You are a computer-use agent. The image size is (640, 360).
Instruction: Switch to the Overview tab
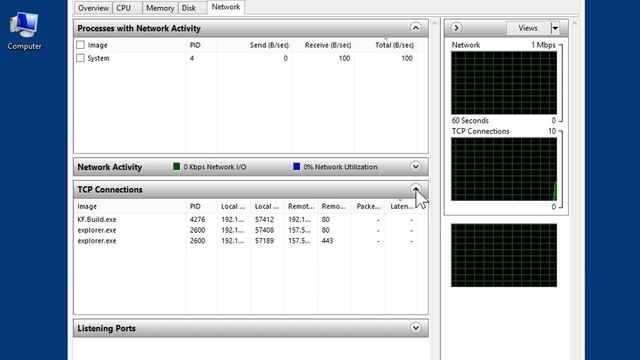pos(93,8)
